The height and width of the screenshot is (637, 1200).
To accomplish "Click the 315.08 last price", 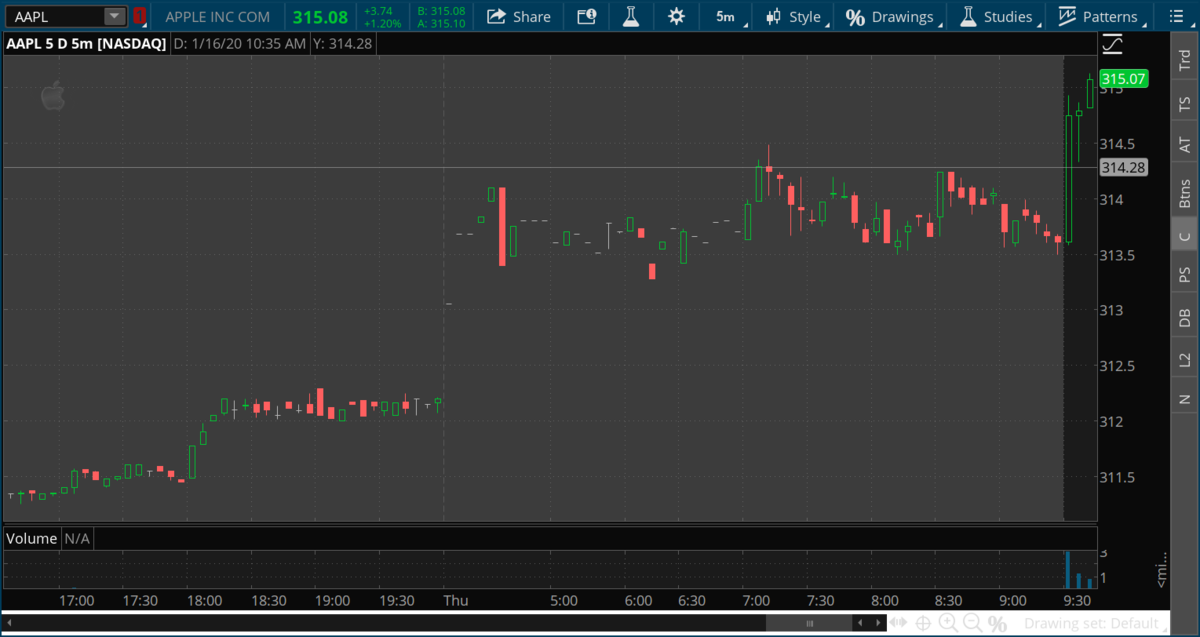I will click(320, 17).
